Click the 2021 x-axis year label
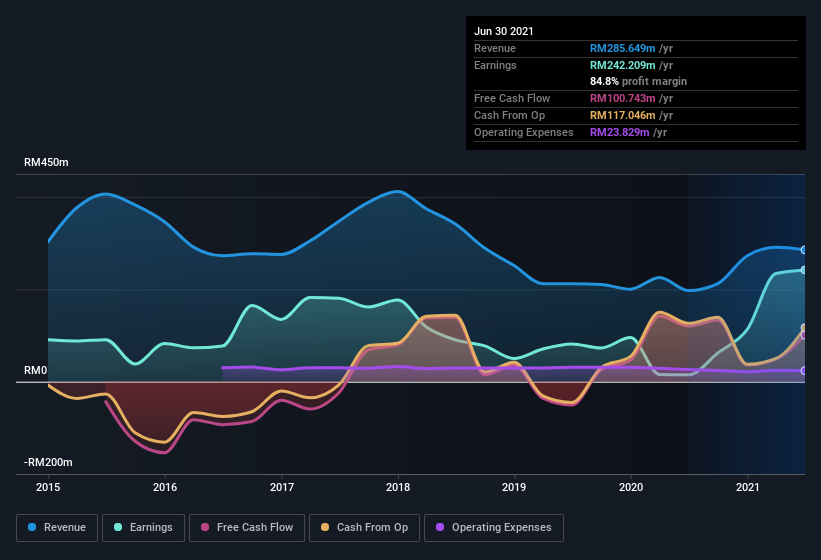The width and height of the screenshot is (821, 560). [748, 487]
